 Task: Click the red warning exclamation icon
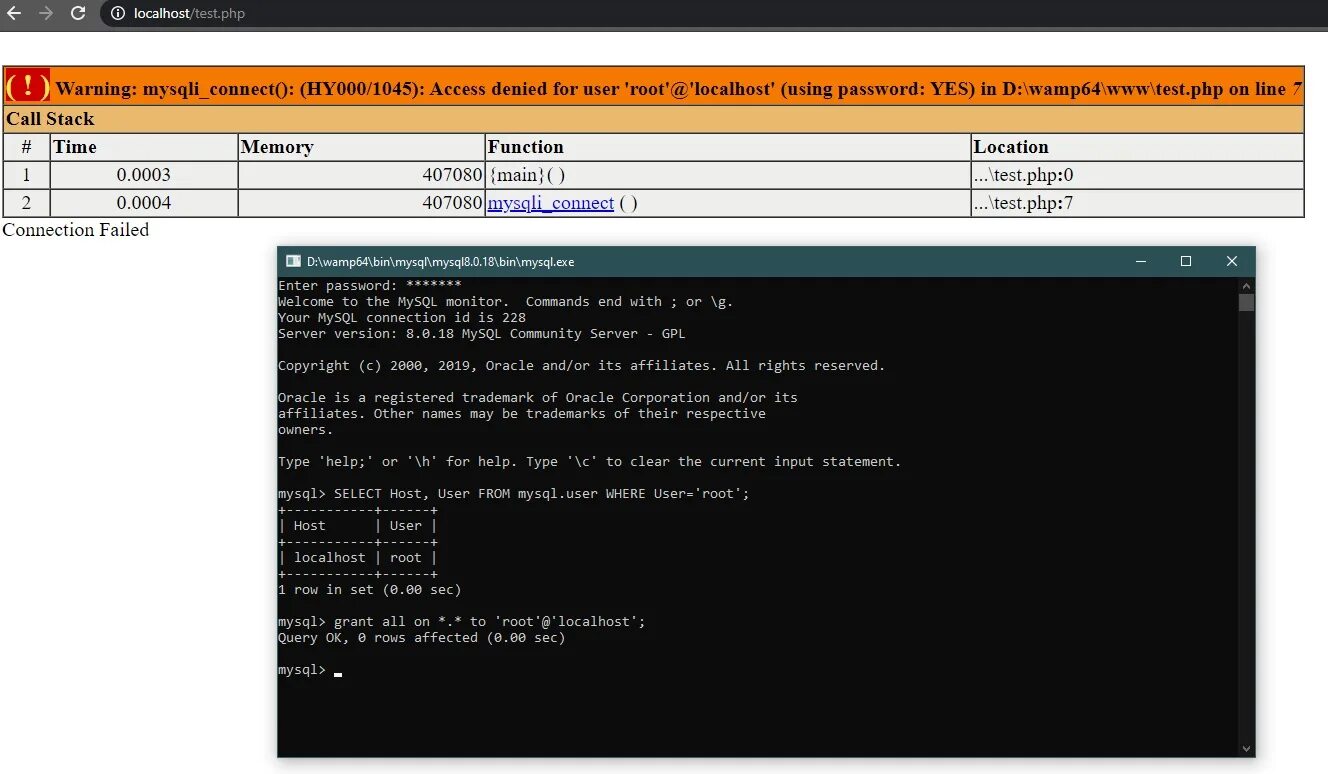(x=28, y=87)
